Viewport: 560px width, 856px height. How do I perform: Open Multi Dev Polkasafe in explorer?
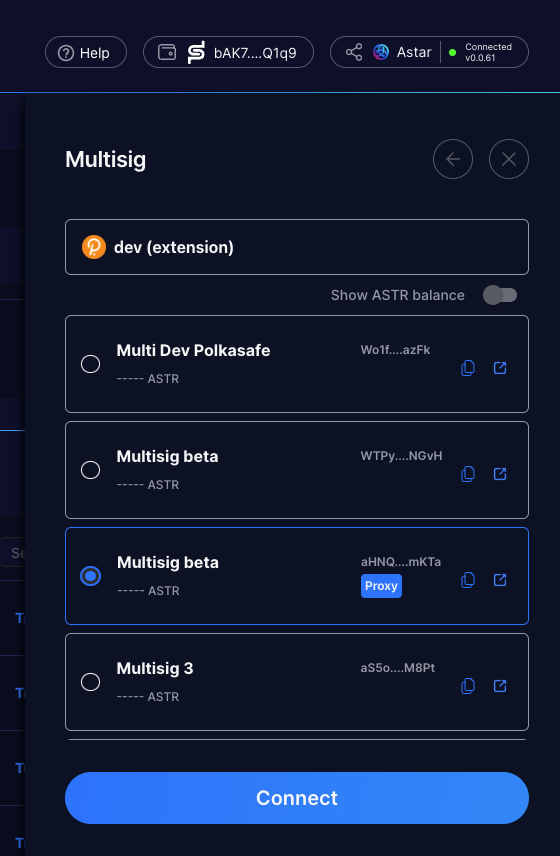pyautogui.click(x=500, y=368)
